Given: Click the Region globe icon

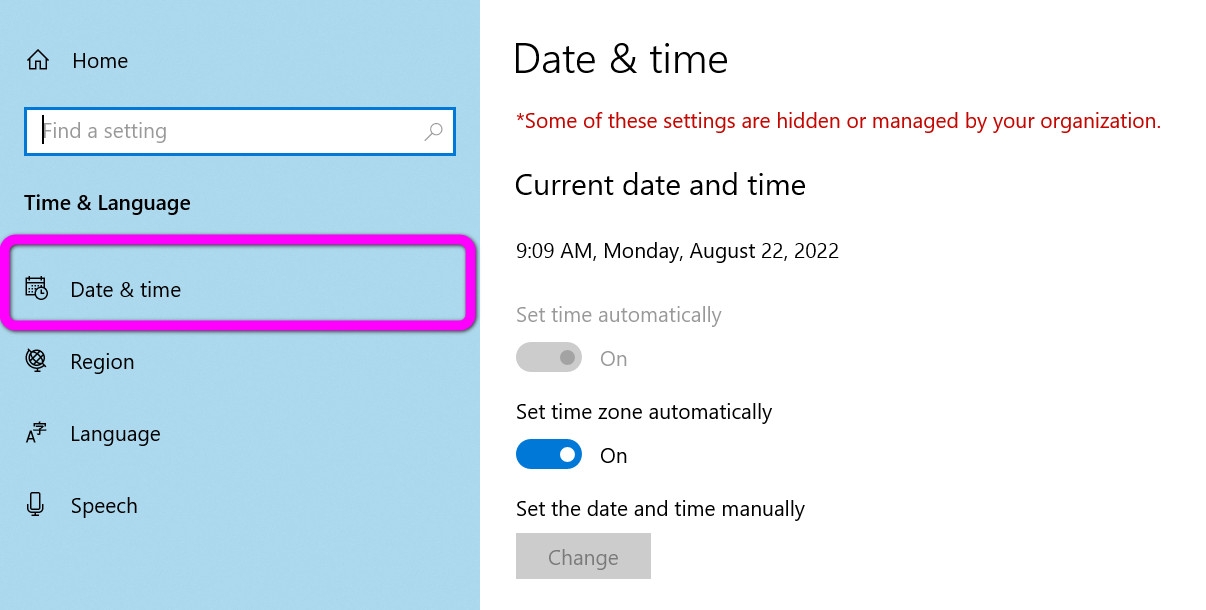Looking at the screenshot, I should coord(35,361).
